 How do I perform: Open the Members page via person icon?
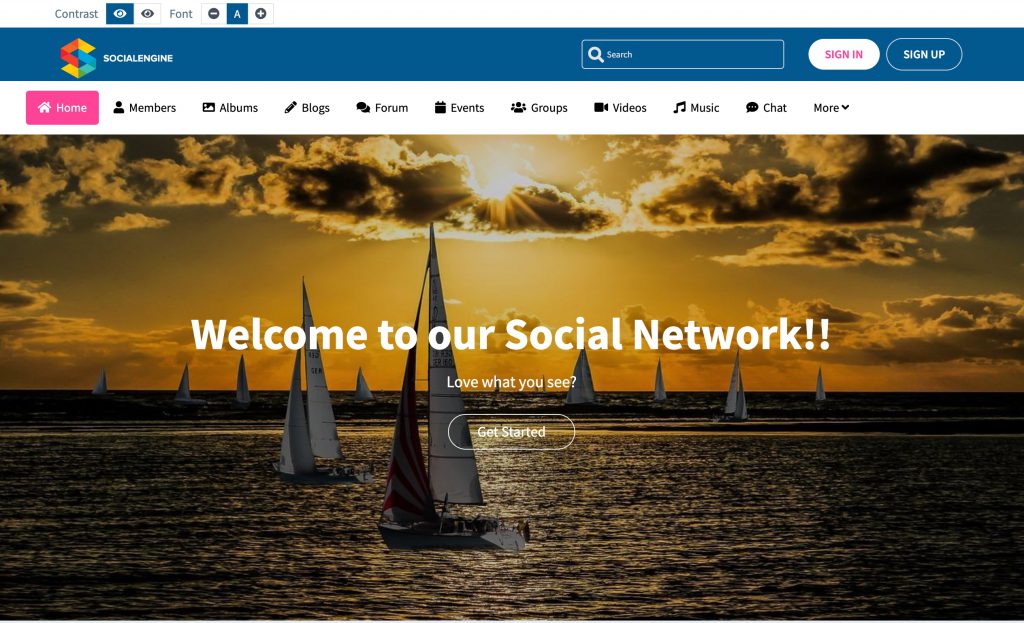[x=118, y=107]
